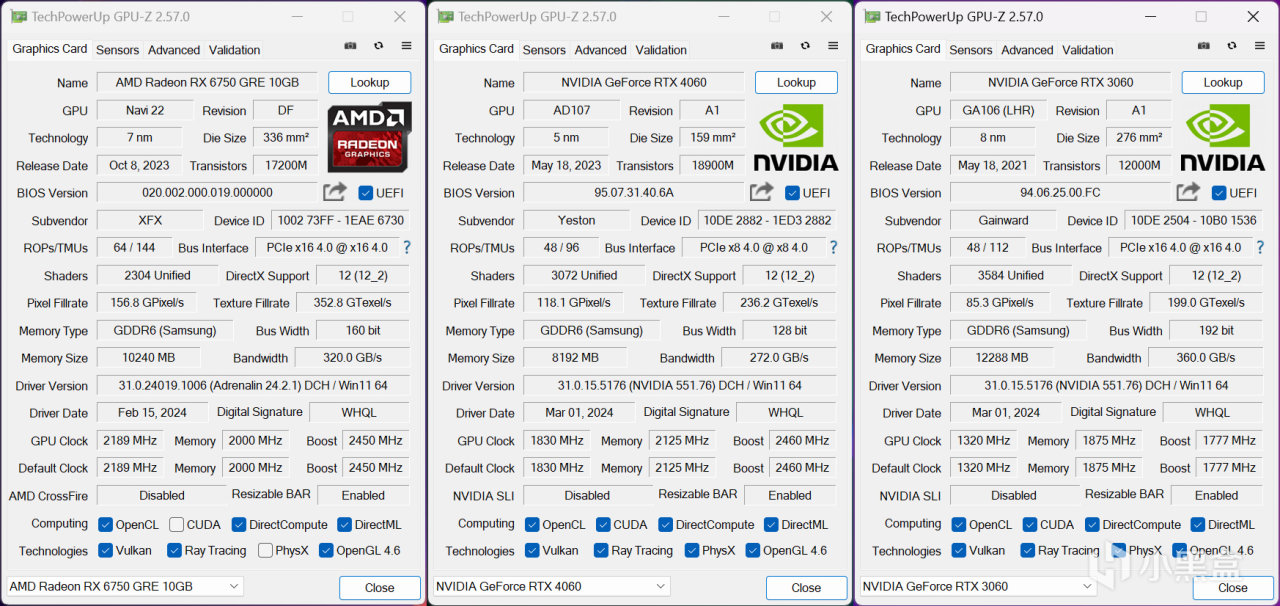Click Release Date value Oct 8, 2023
This screenshot has height=606, width=1280.
(139, 165)
